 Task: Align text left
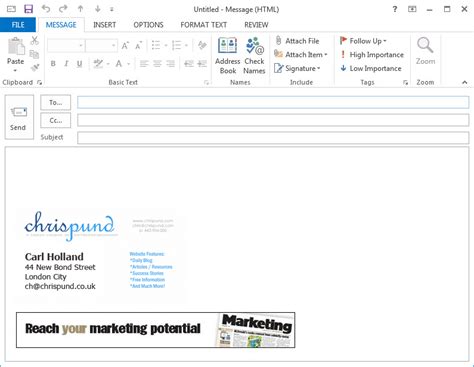point(144,63)
